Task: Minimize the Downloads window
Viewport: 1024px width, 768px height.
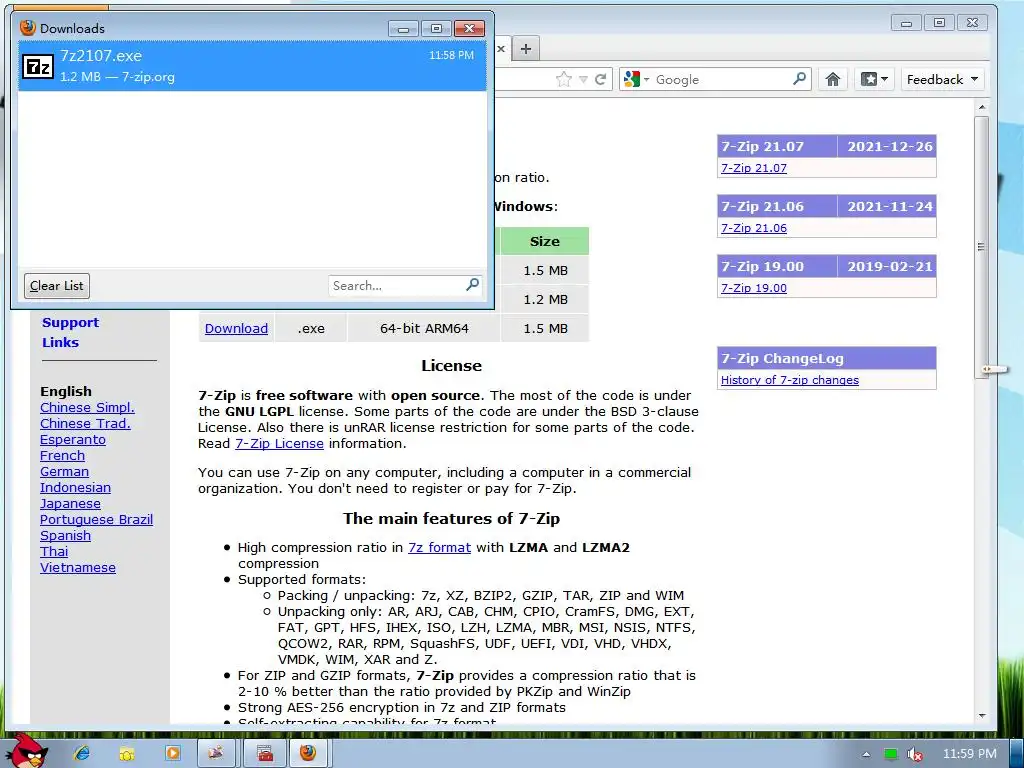Action: [403, 29]
